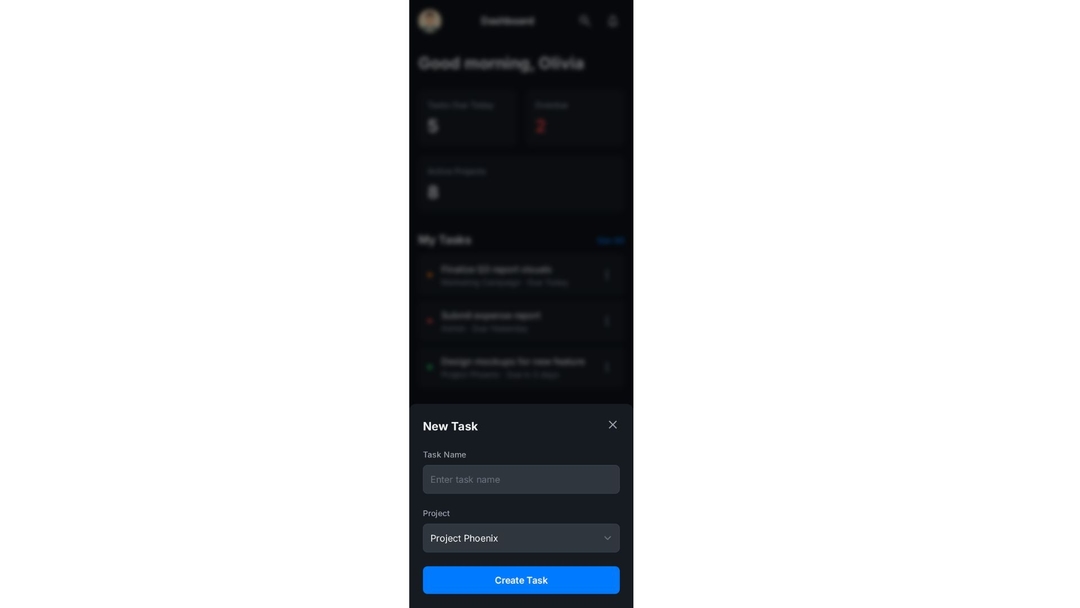Focus the Enter task name field

click(521, 479)
